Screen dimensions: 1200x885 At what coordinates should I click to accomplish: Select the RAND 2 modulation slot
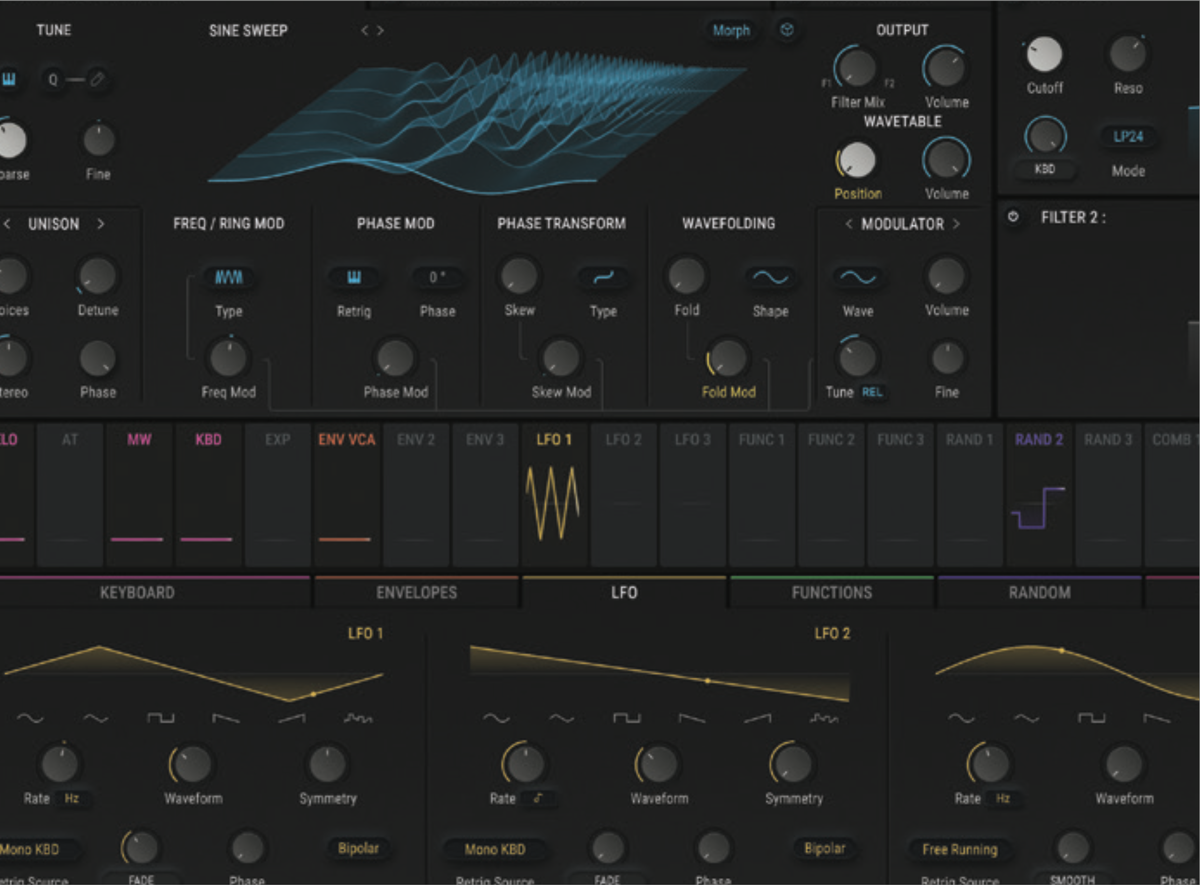[1038, 492]
